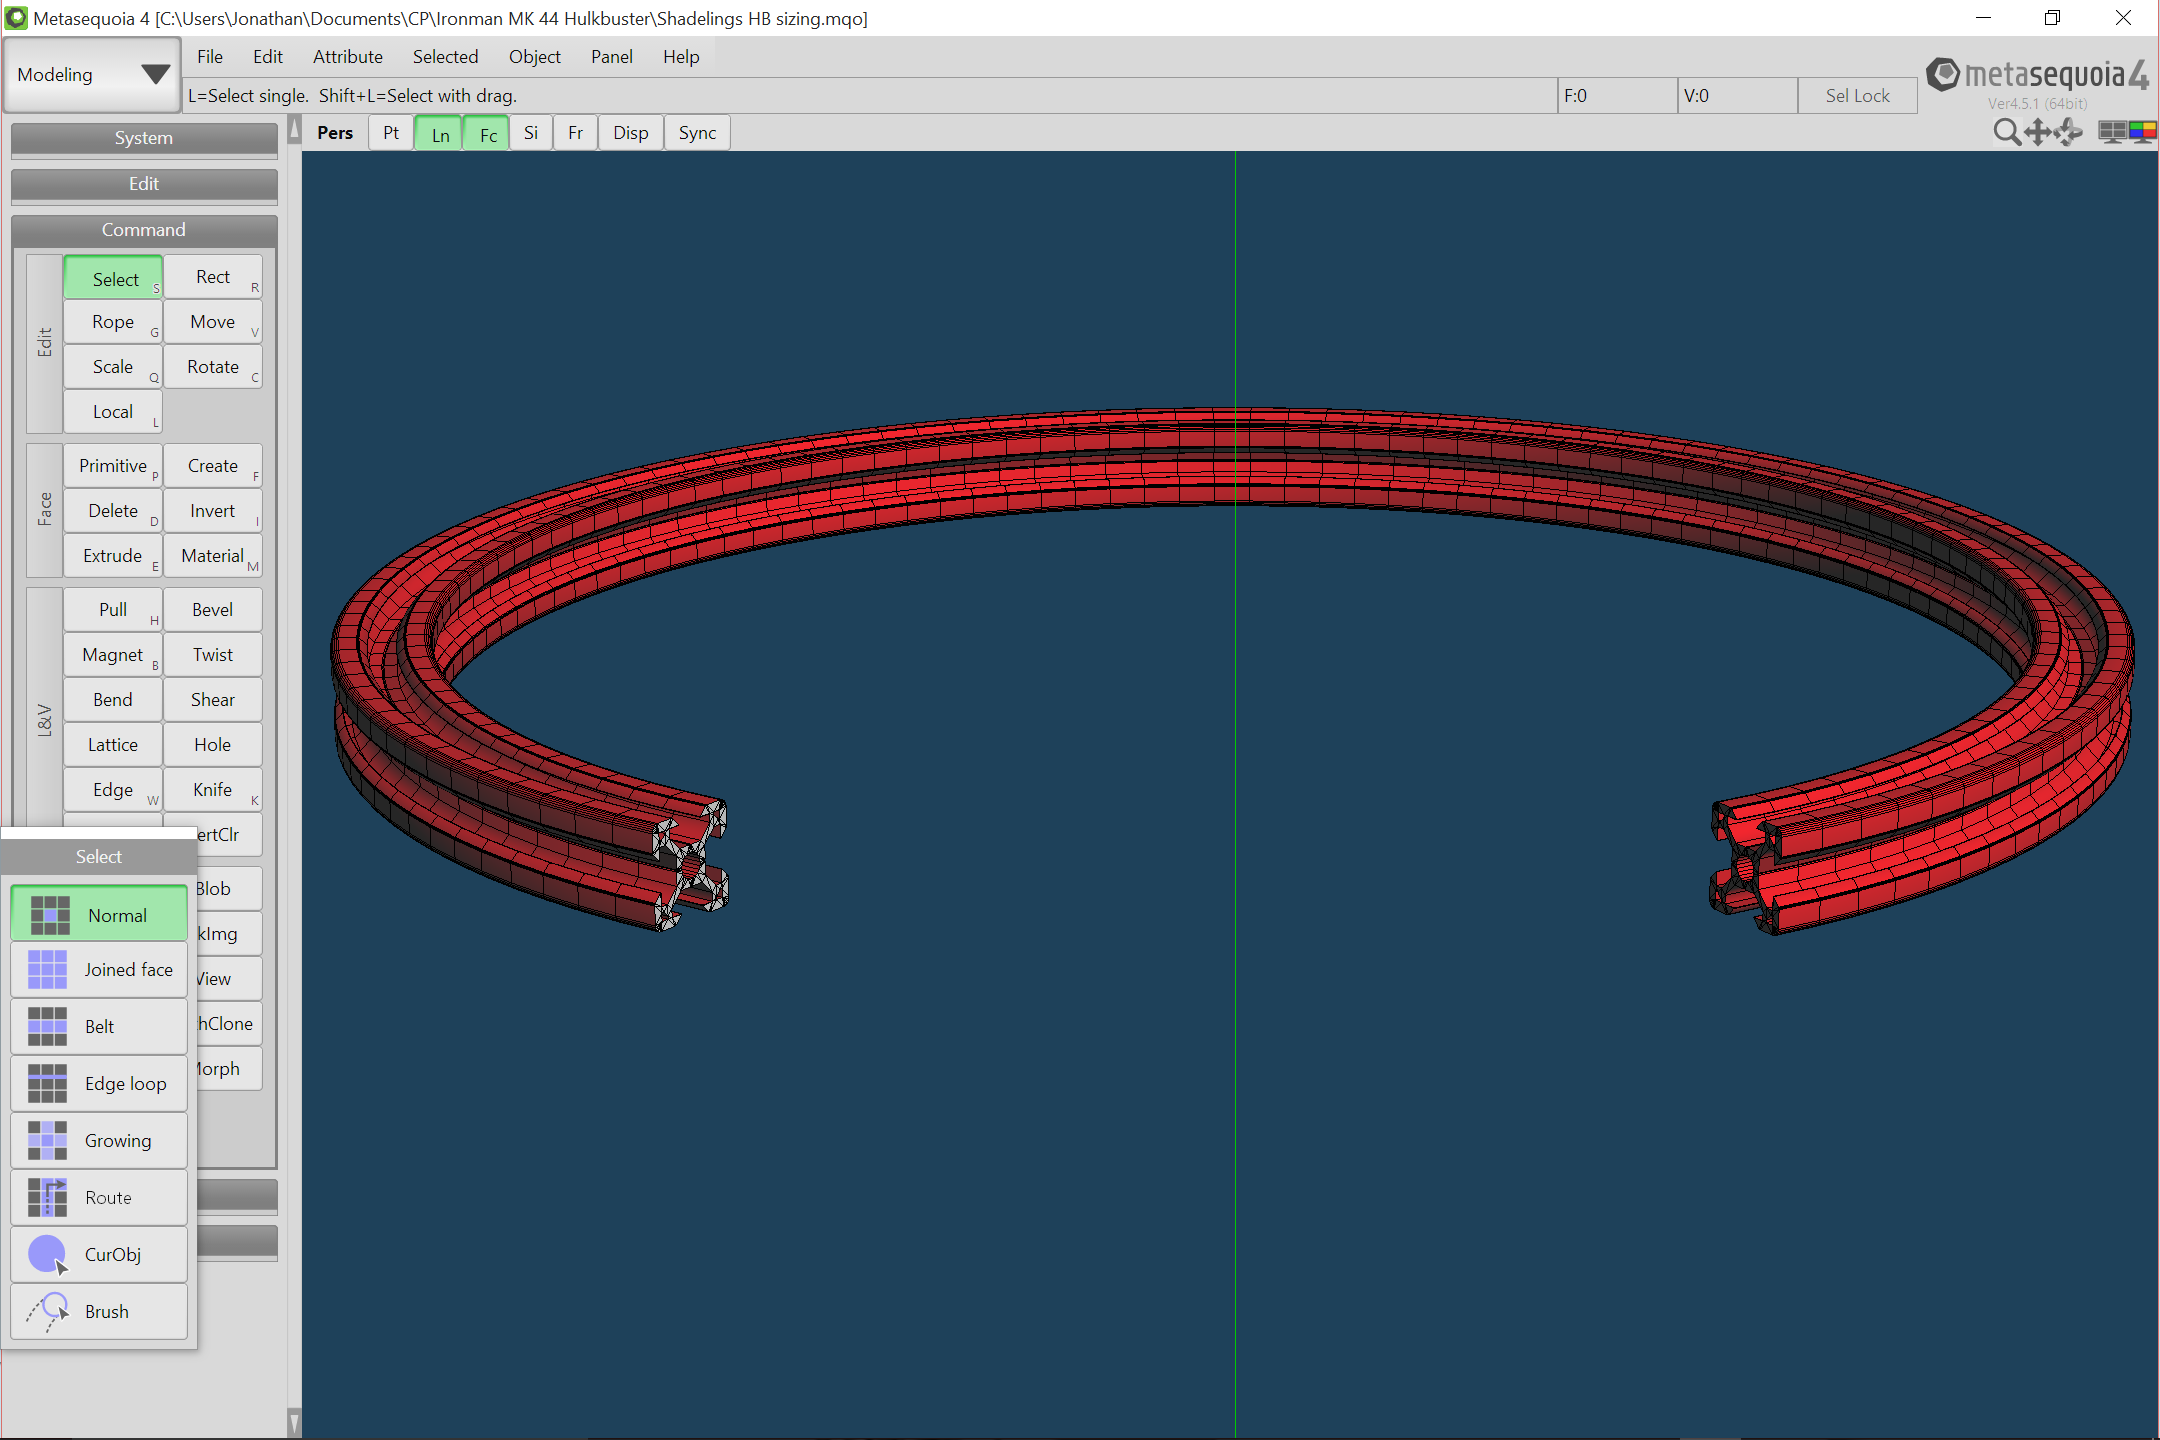Activate the Magnet command
This screenshot has height=1440, width=2160.
[113, 655]
